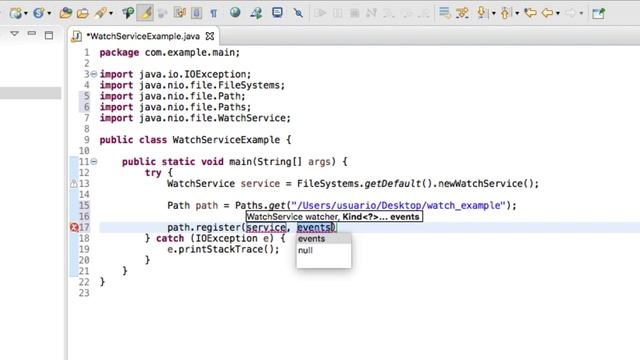The height and width of the screenshot is (360, 640).
Task: Click the Open Perspective icon
Action: 598,13
